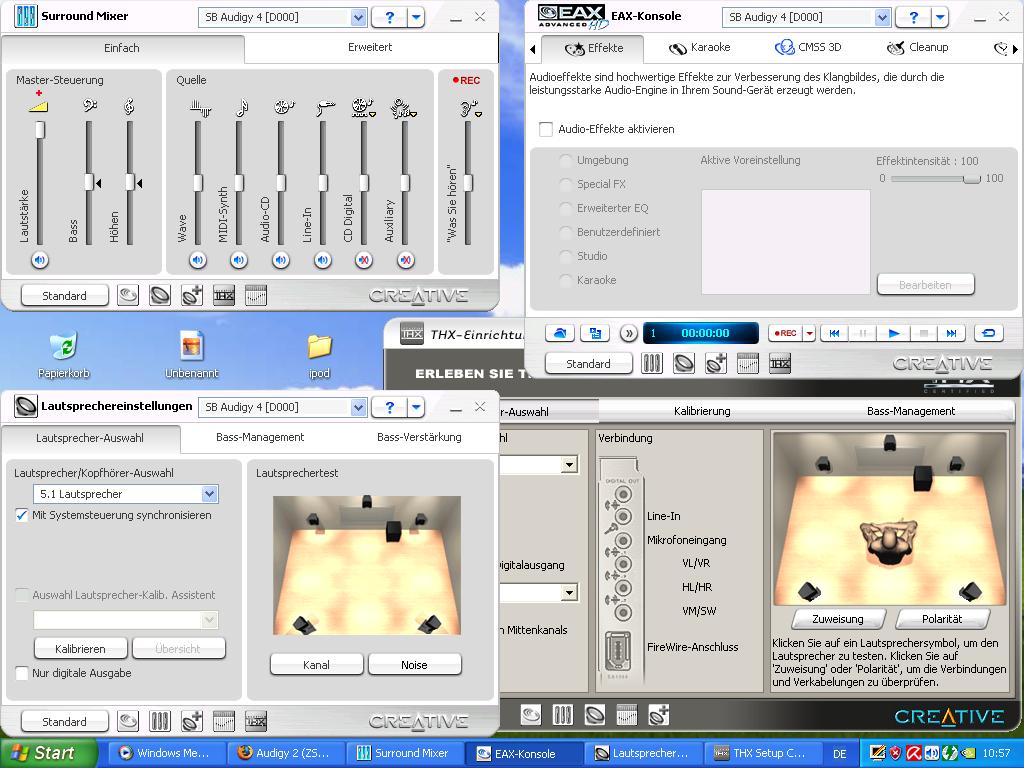
Task: Check Nur digitale Ausgabe option
Action: click(22, 673)
